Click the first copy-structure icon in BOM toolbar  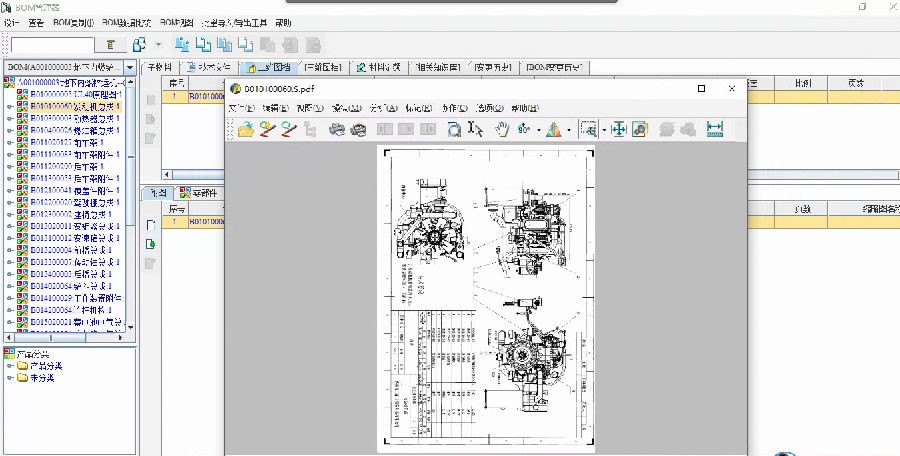(x=182, y=44)
